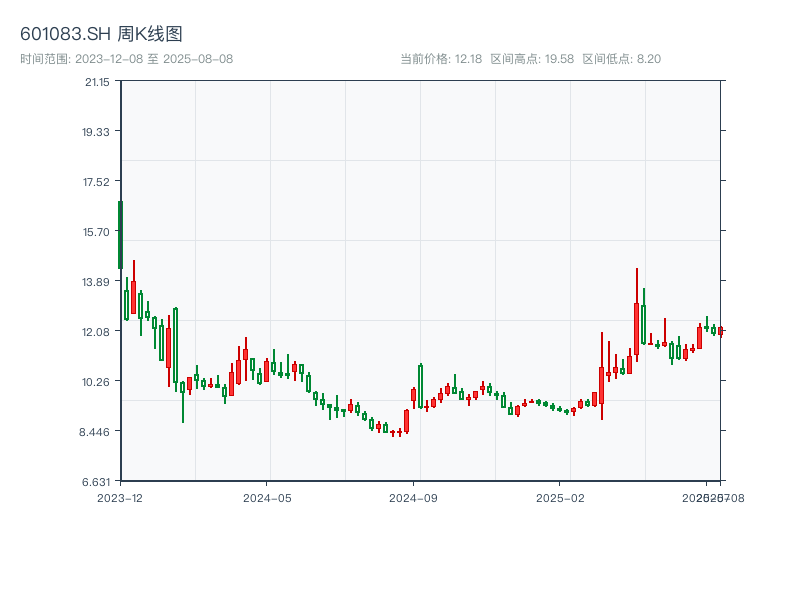Click the y-axis label 13.89

96,282
